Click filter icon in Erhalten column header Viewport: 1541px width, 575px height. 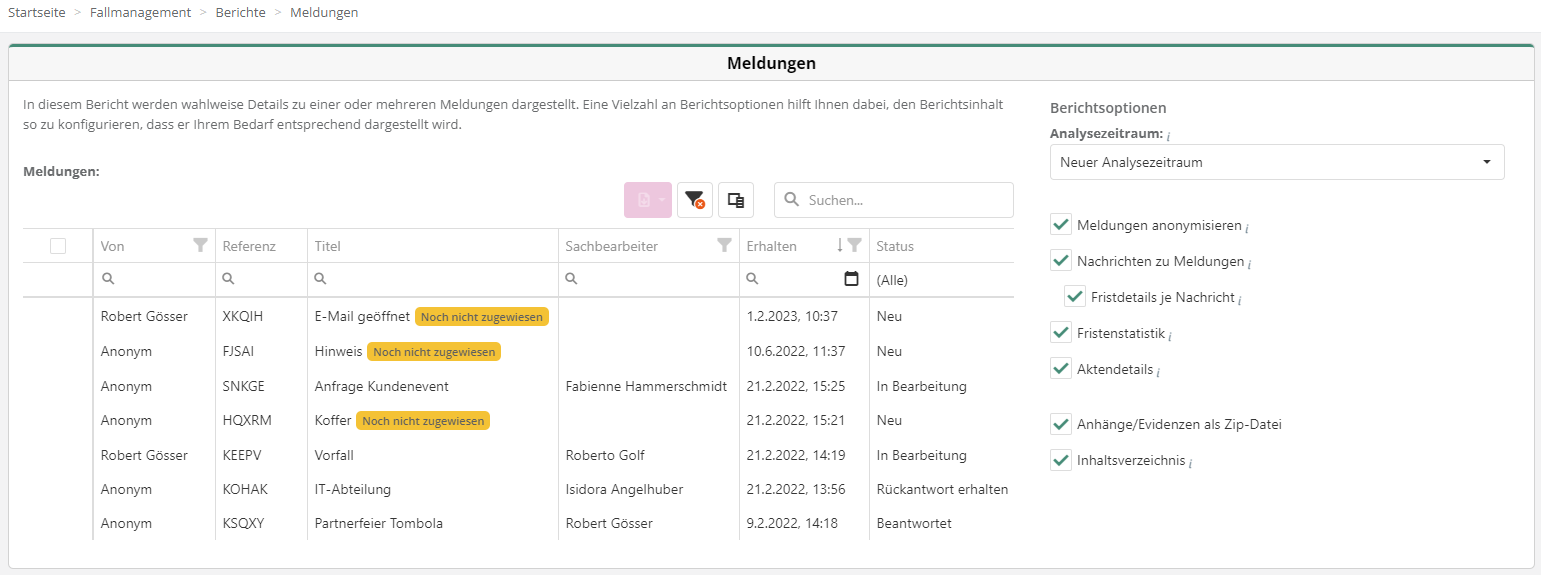[x=854, y=245]
